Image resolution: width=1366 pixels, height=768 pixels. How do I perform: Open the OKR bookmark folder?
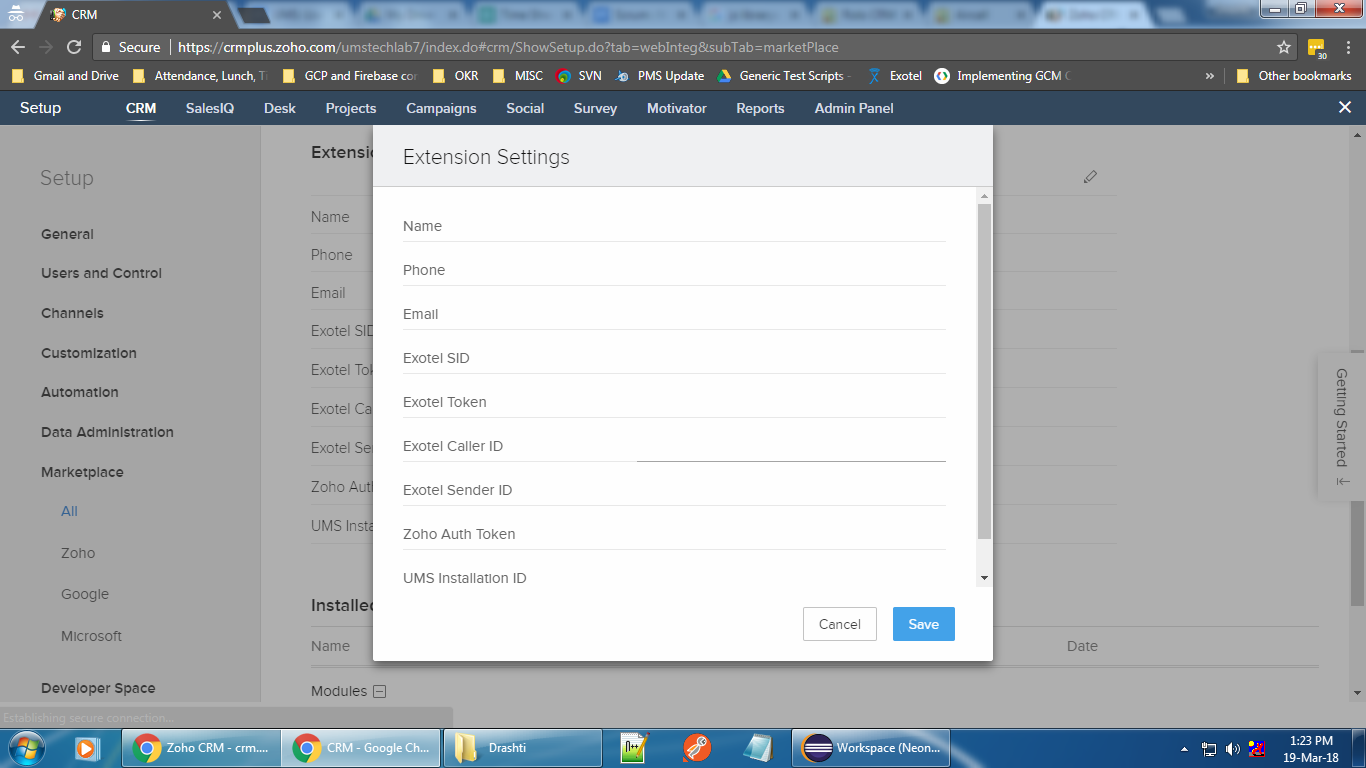(x=456, y=76)
